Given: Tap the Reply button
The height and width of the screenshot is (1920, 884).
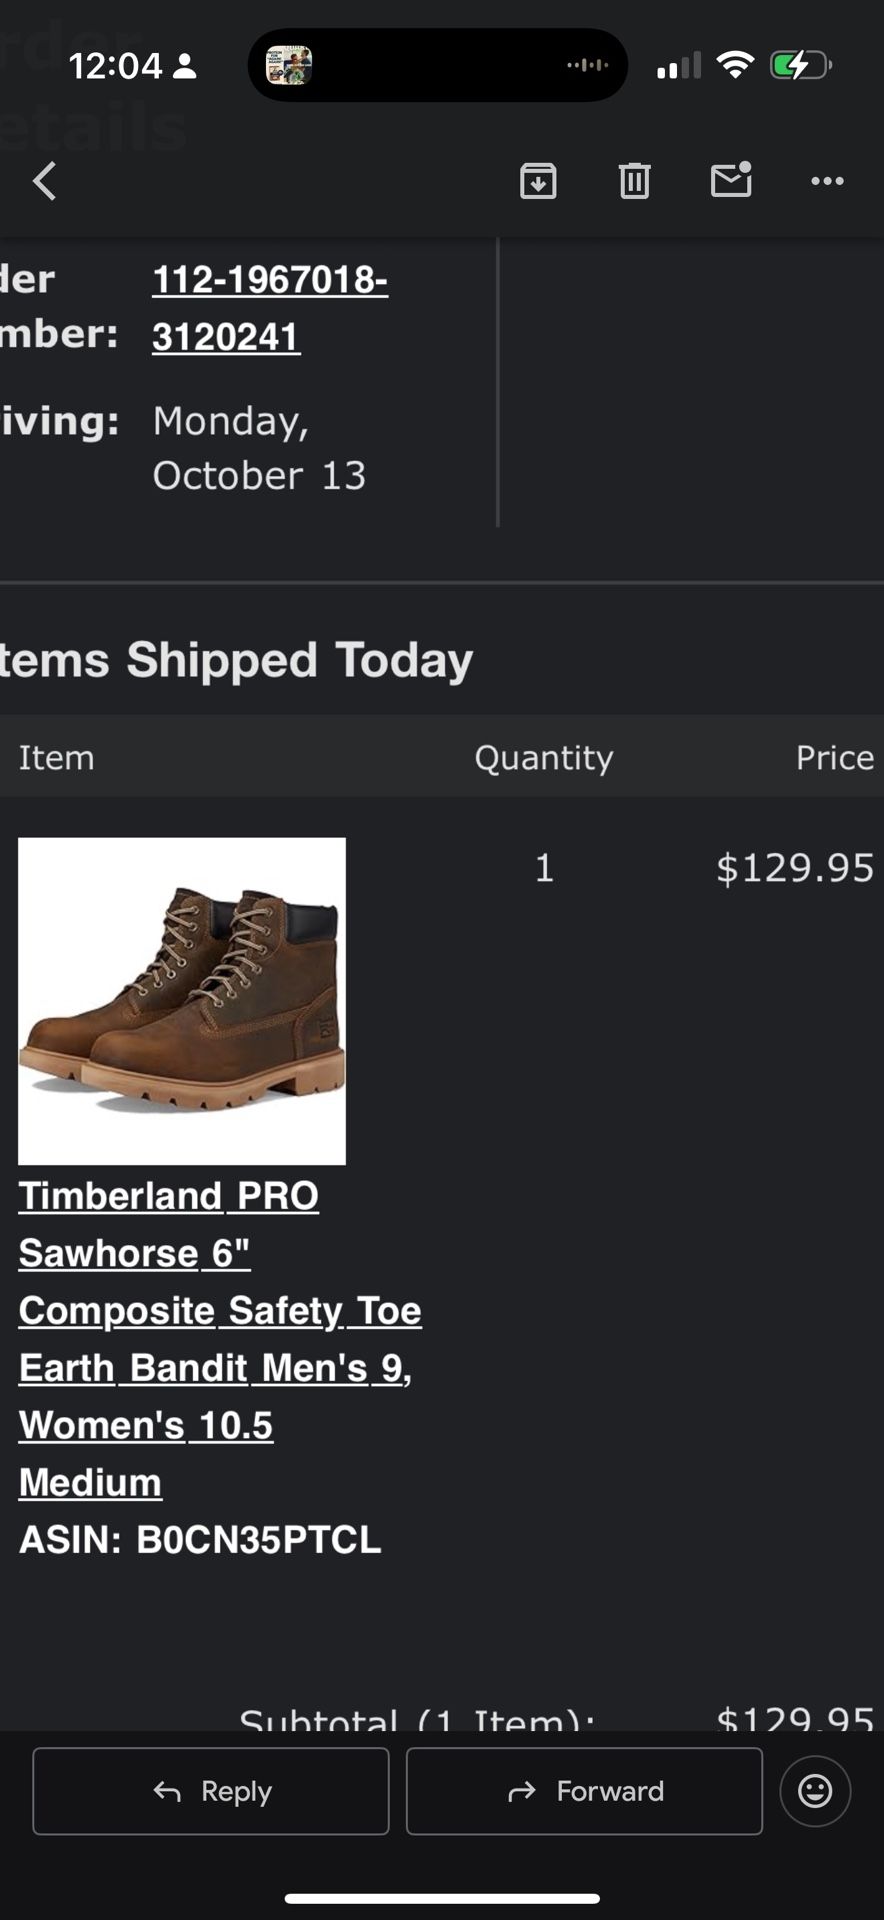Looking at the screenshot, I should (211, 1791).
